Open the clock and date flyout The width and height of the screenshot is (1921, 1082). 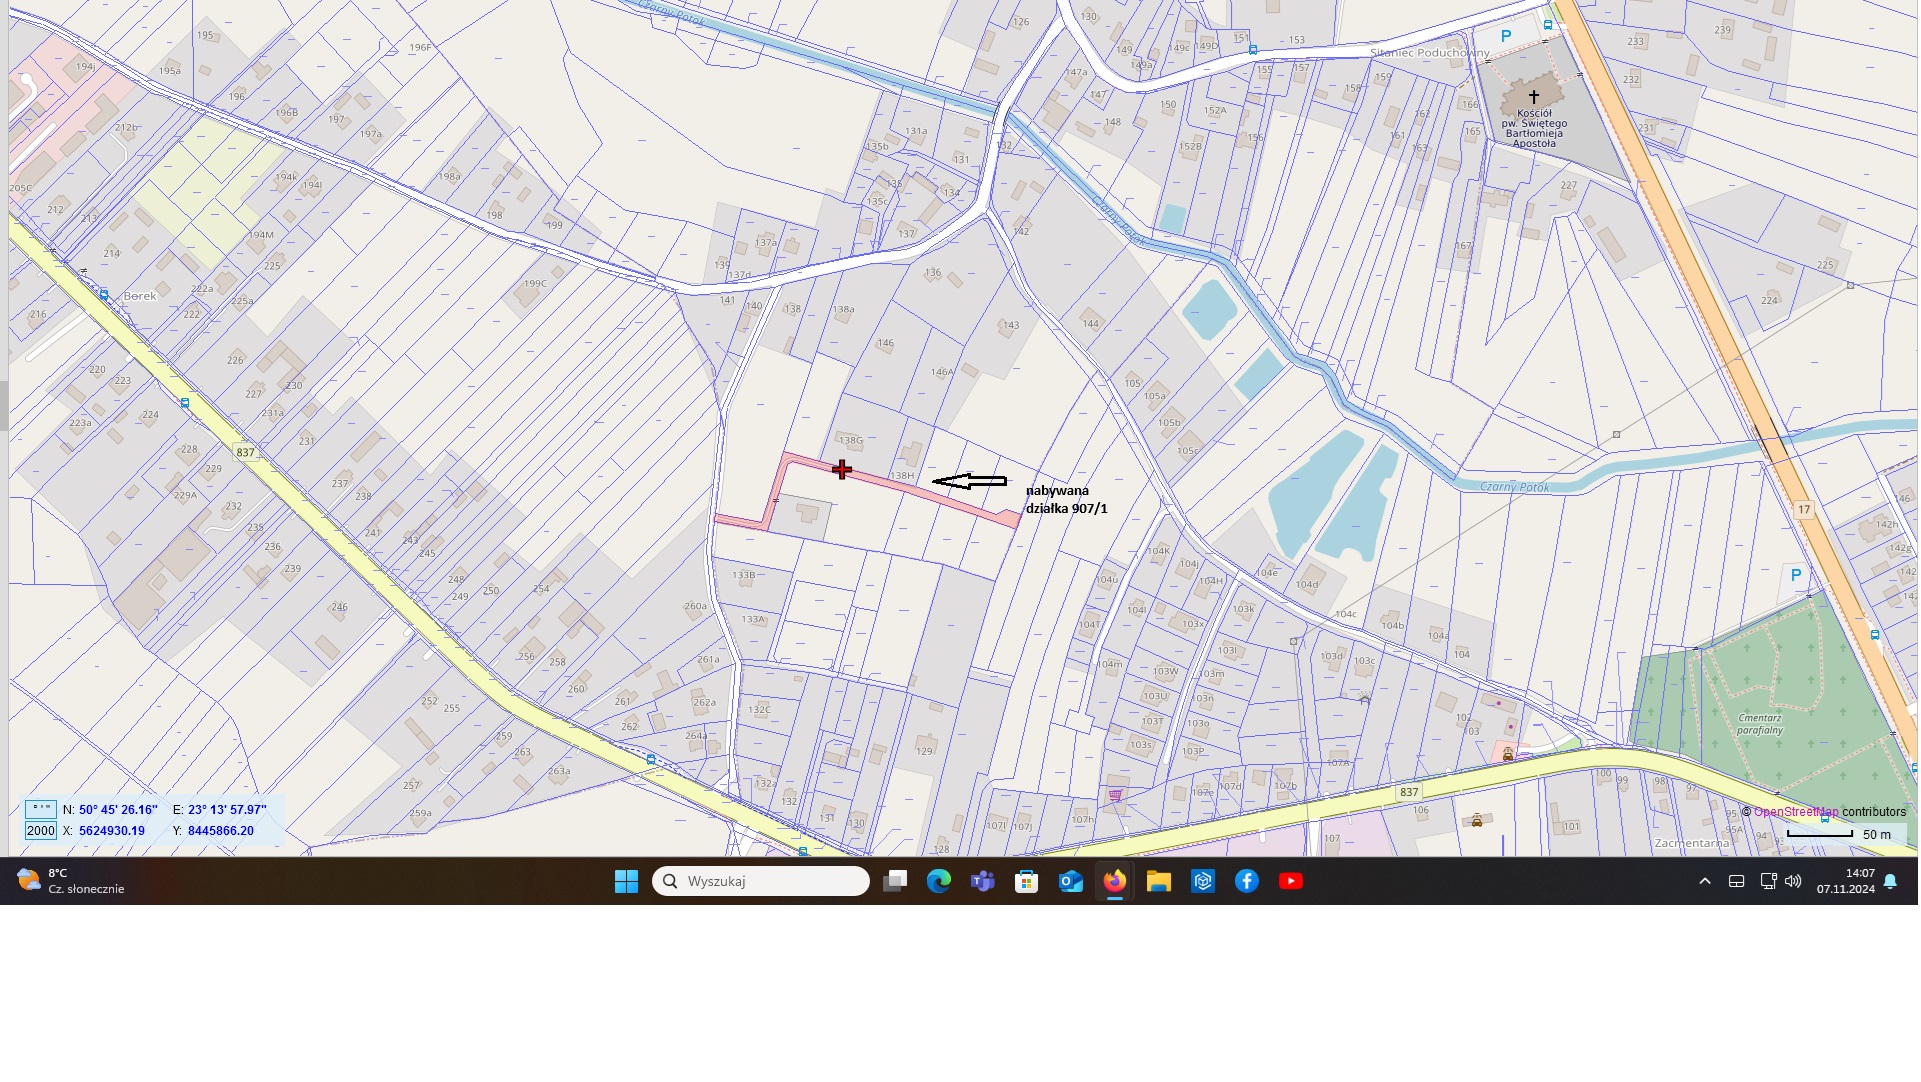click(x=1845, y=881)
